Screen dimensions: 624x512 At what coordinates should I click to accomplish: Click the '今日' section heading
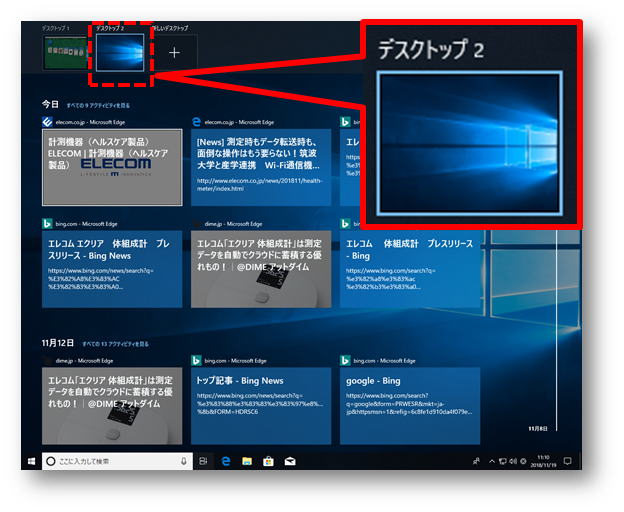(x=51, y=104)
